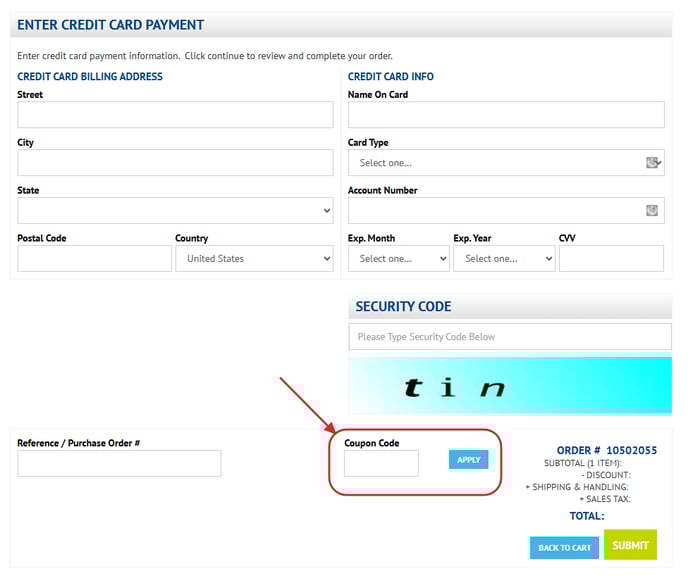
Task: Click the Name On Card field
Action: [x=505, y=115]
